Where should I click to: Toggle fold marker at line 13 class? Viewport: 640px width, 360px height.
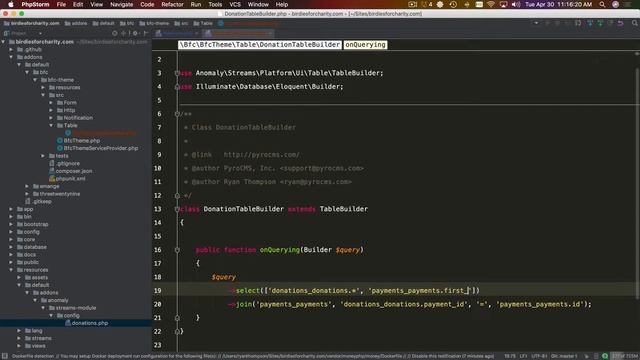(x=177, y=209)
